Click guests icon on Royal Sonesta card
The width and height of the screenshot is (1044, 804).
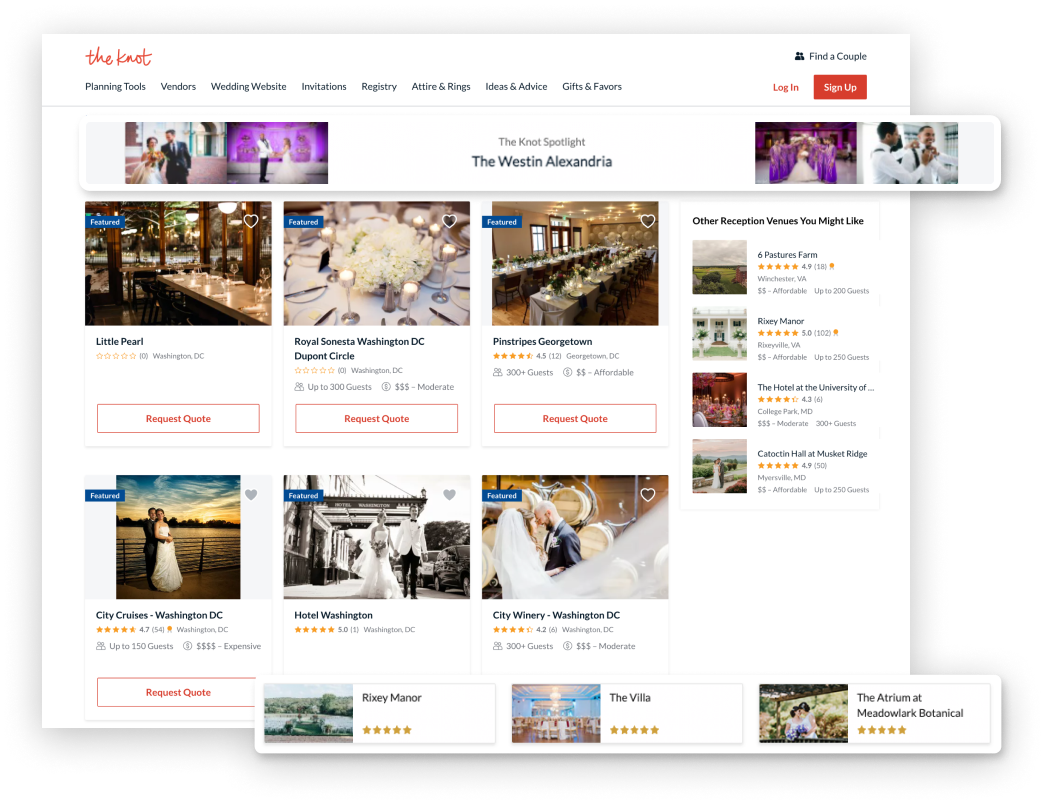tap(299, 387)
